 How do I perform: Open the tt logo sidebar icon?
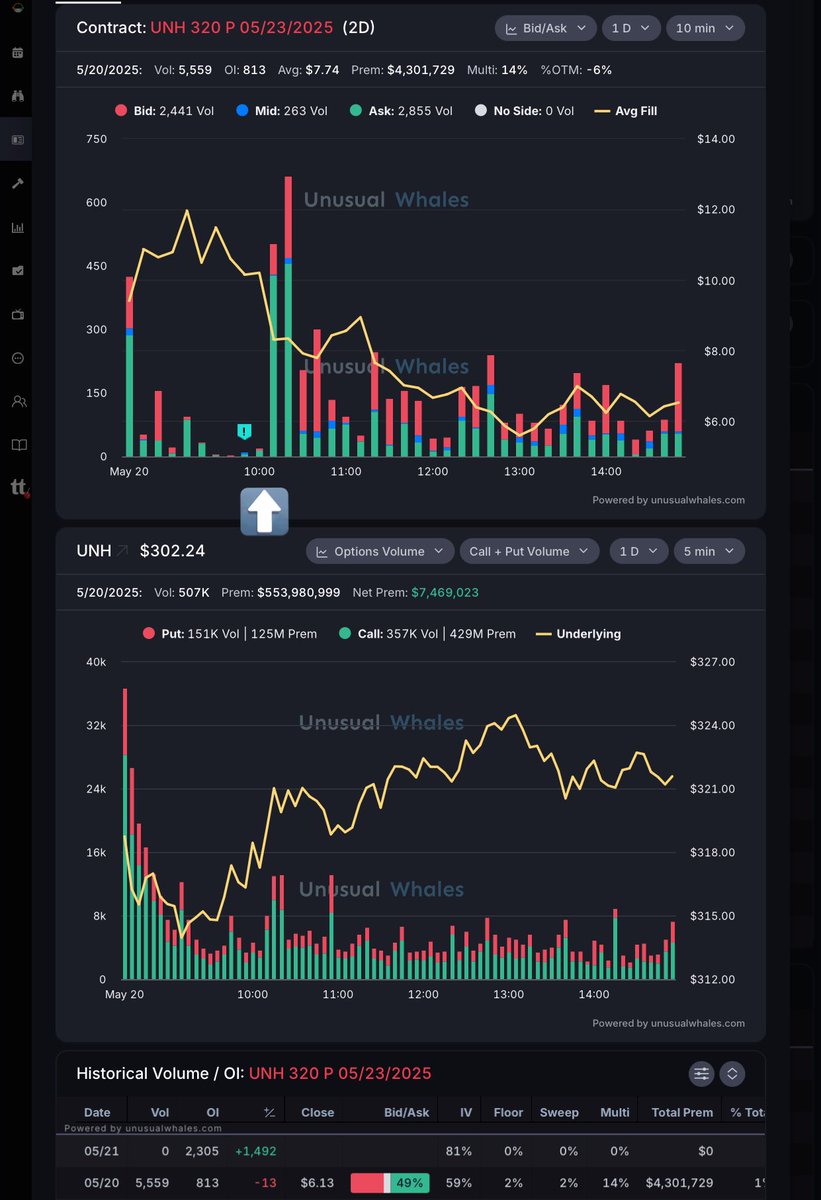(18, 488)
